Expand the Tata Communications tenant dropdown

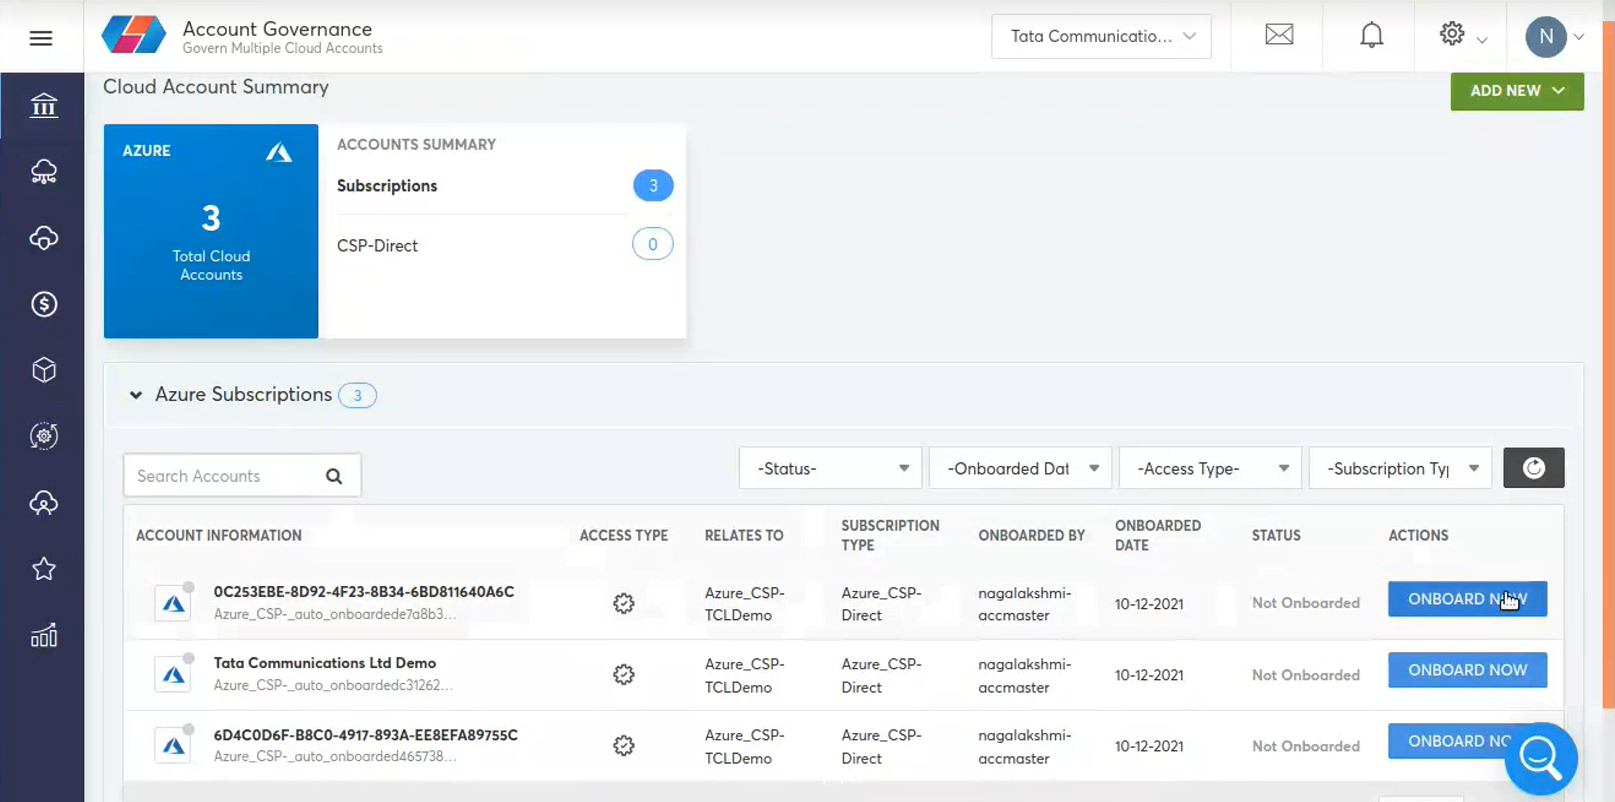(x=1101, y=36)
